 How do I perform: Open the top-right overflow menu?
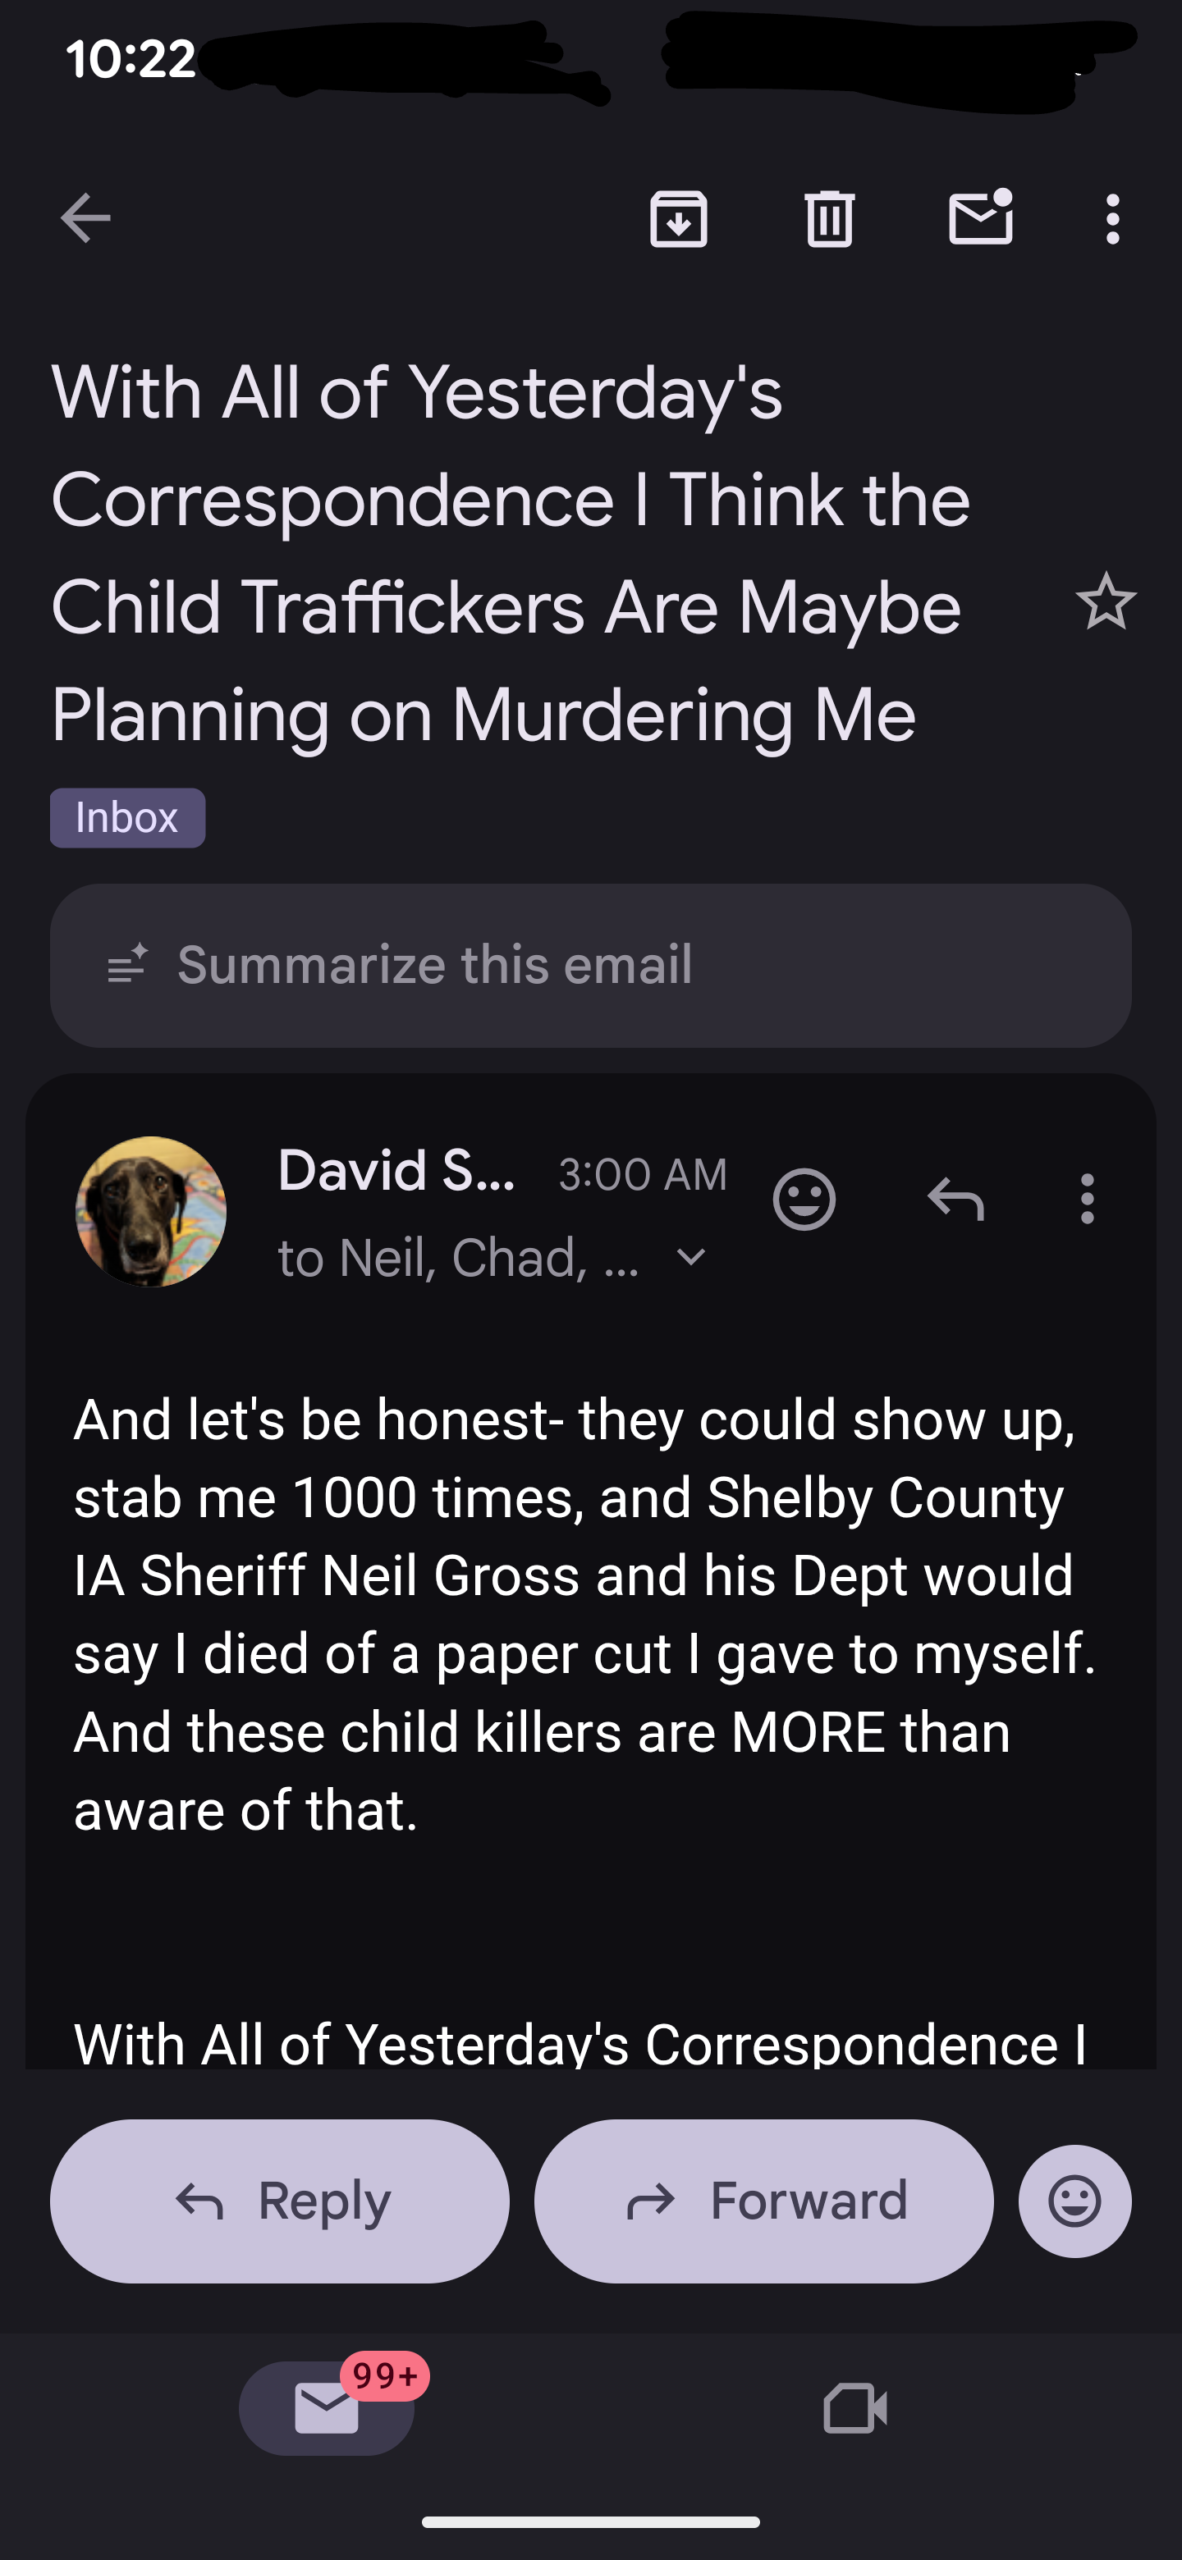tap(1112, 218)
